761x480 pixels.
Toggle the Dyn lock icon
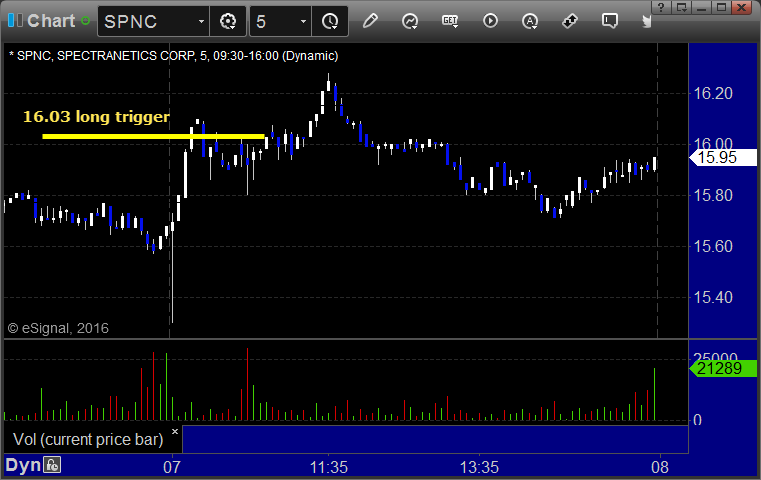[x=52, y=465]
